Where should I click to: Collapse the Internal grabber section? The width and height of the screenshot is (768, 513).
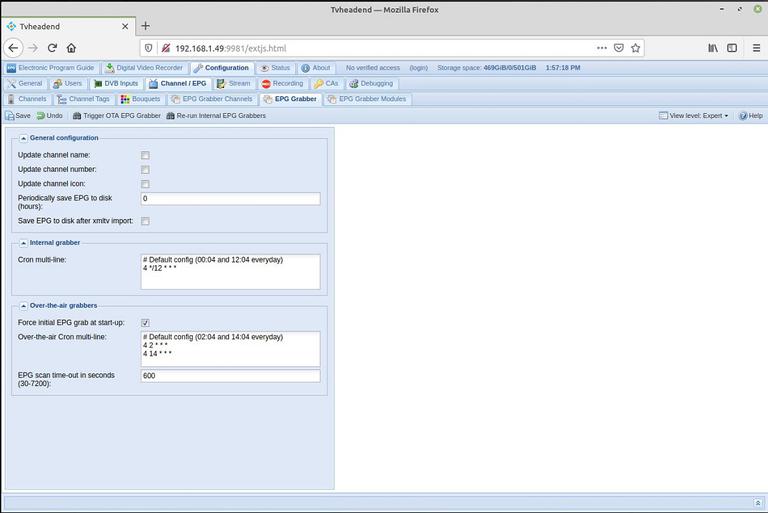click(23, 243)
